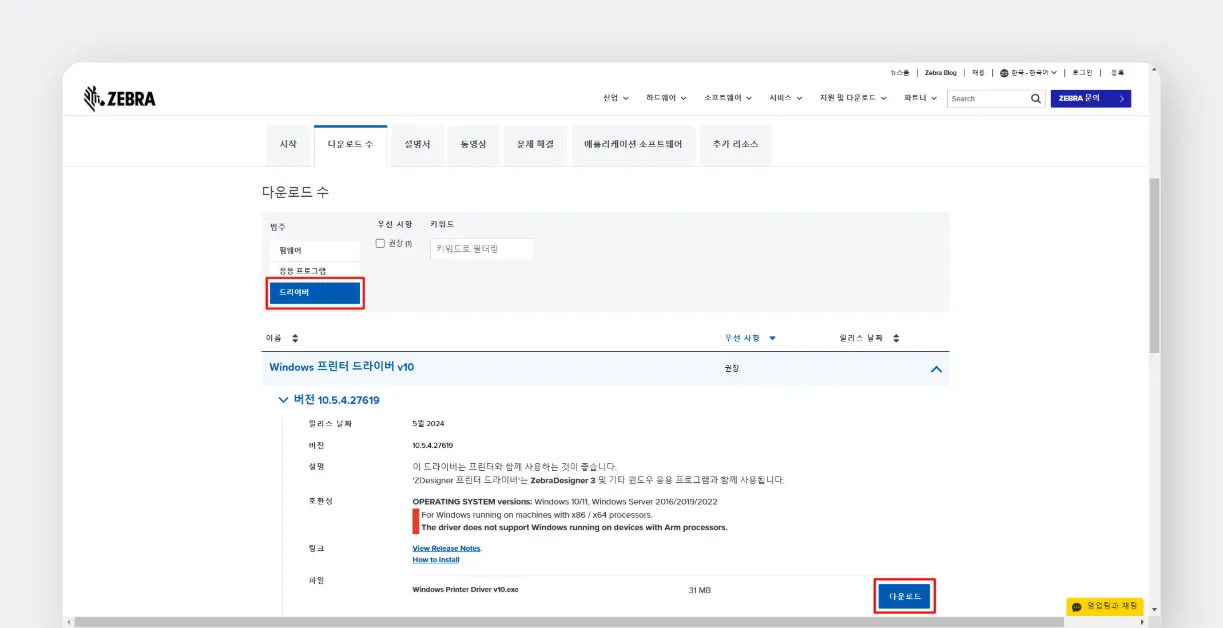
Task: Select the 펌웨어 category filter
Action: pyautogui.click(x=315, y=250)
